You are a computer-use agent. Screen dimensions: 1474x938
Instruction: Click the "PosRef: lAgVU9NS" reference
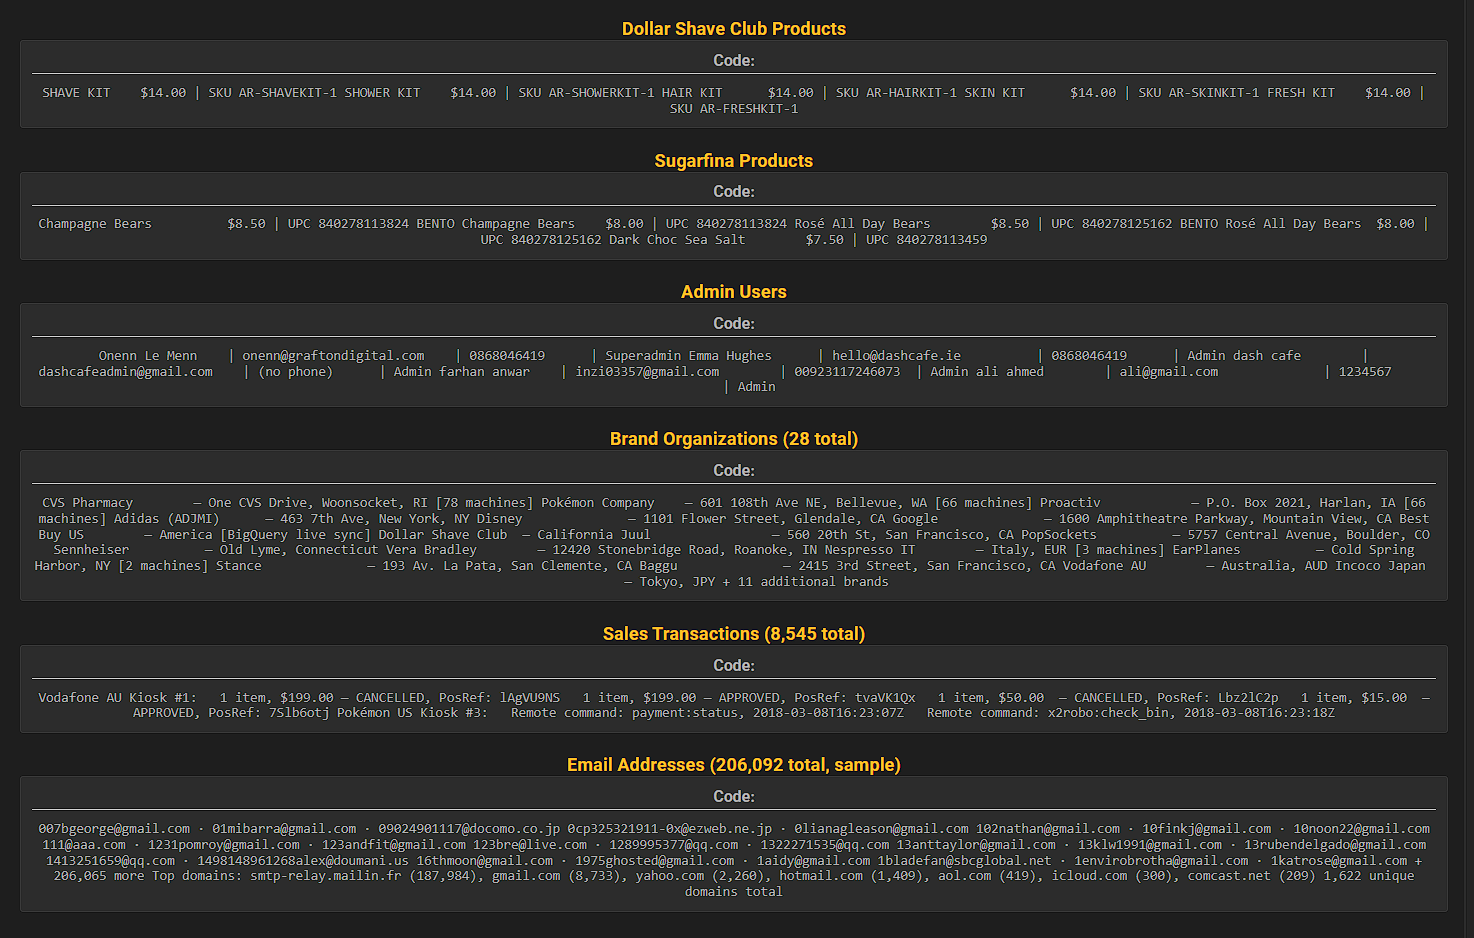tap(499, 698)
